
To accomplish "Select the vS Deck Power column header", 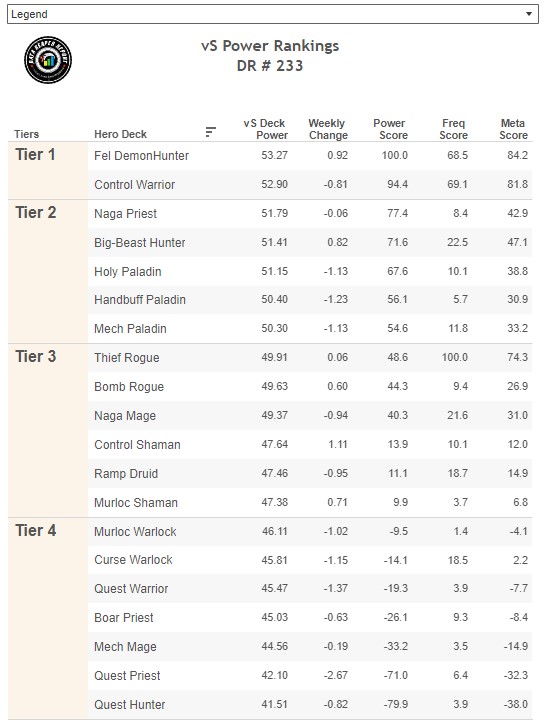I will pos(265,129).
